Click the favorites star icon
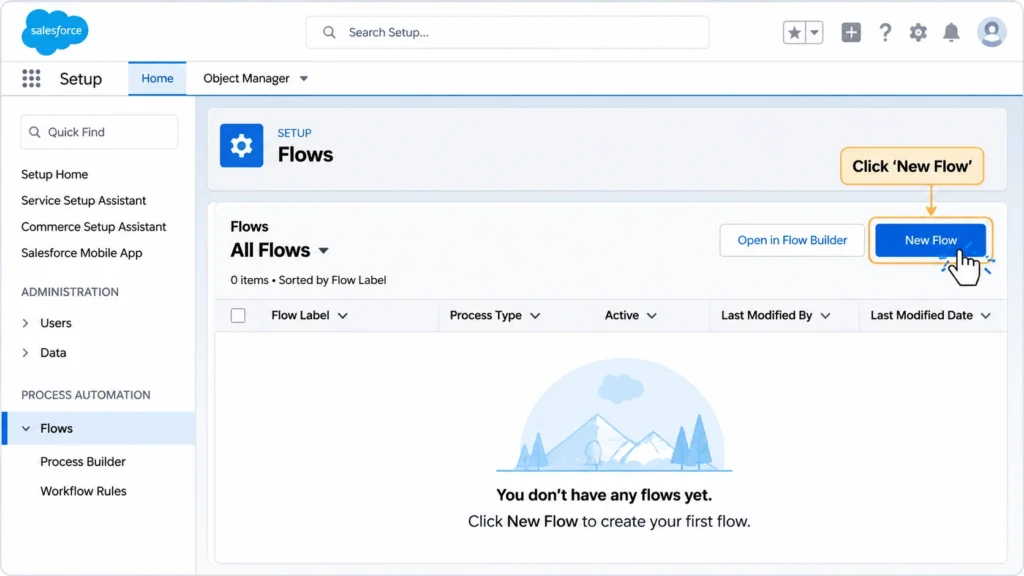This screenshot has height=576, width=1024. (794, 32)
